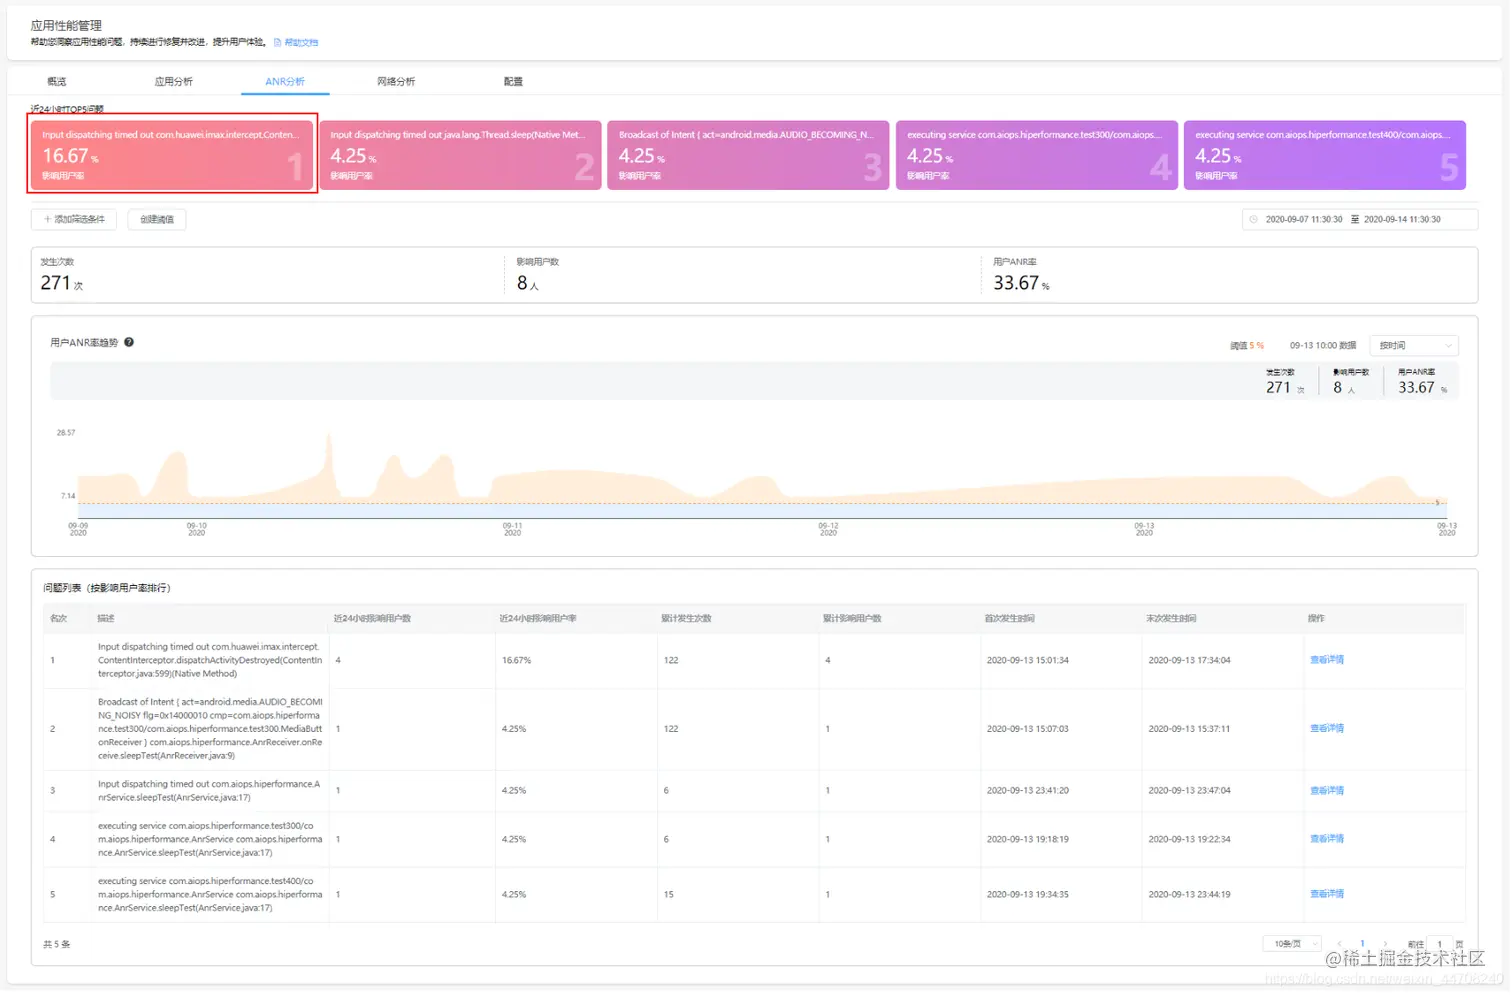Click the clock icon in date range picker
Viewport: 1512px width, 995px height.
click(1254, 219)
